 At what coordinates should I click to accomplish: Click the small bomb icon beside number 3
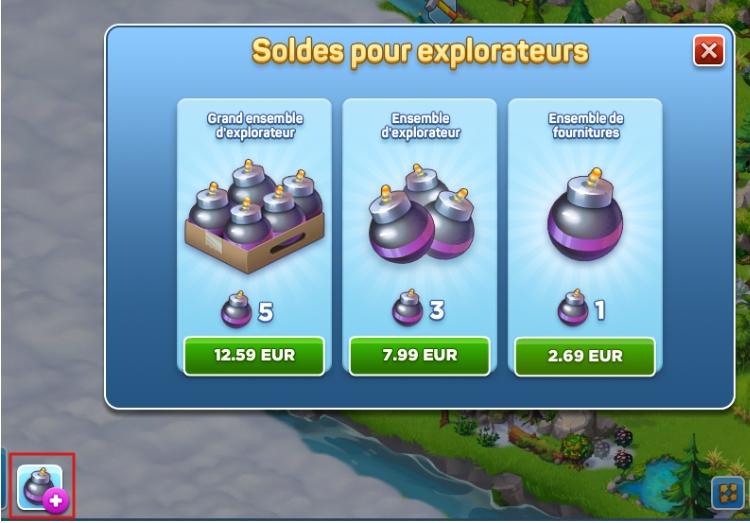pos(408,308)
